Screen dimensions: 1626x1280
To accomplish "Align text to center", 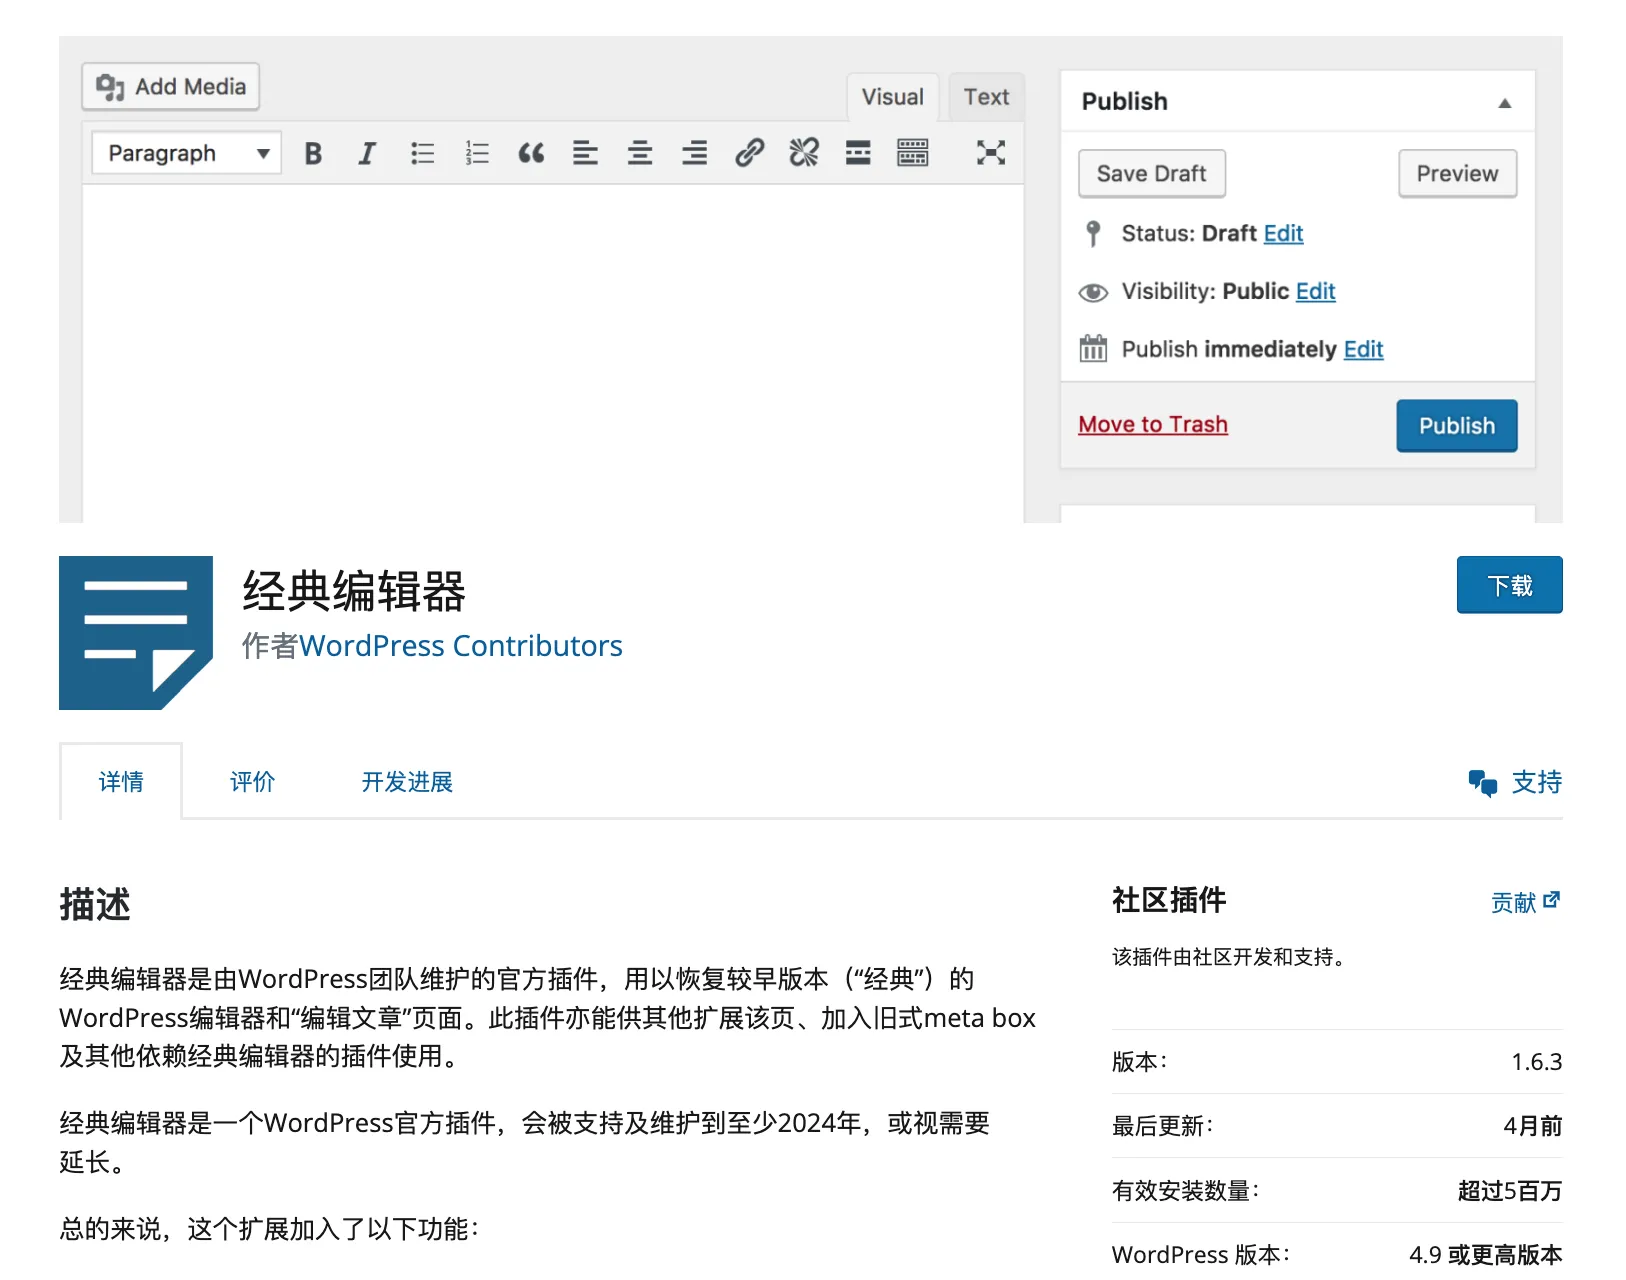I will click(x=640, y=153).
